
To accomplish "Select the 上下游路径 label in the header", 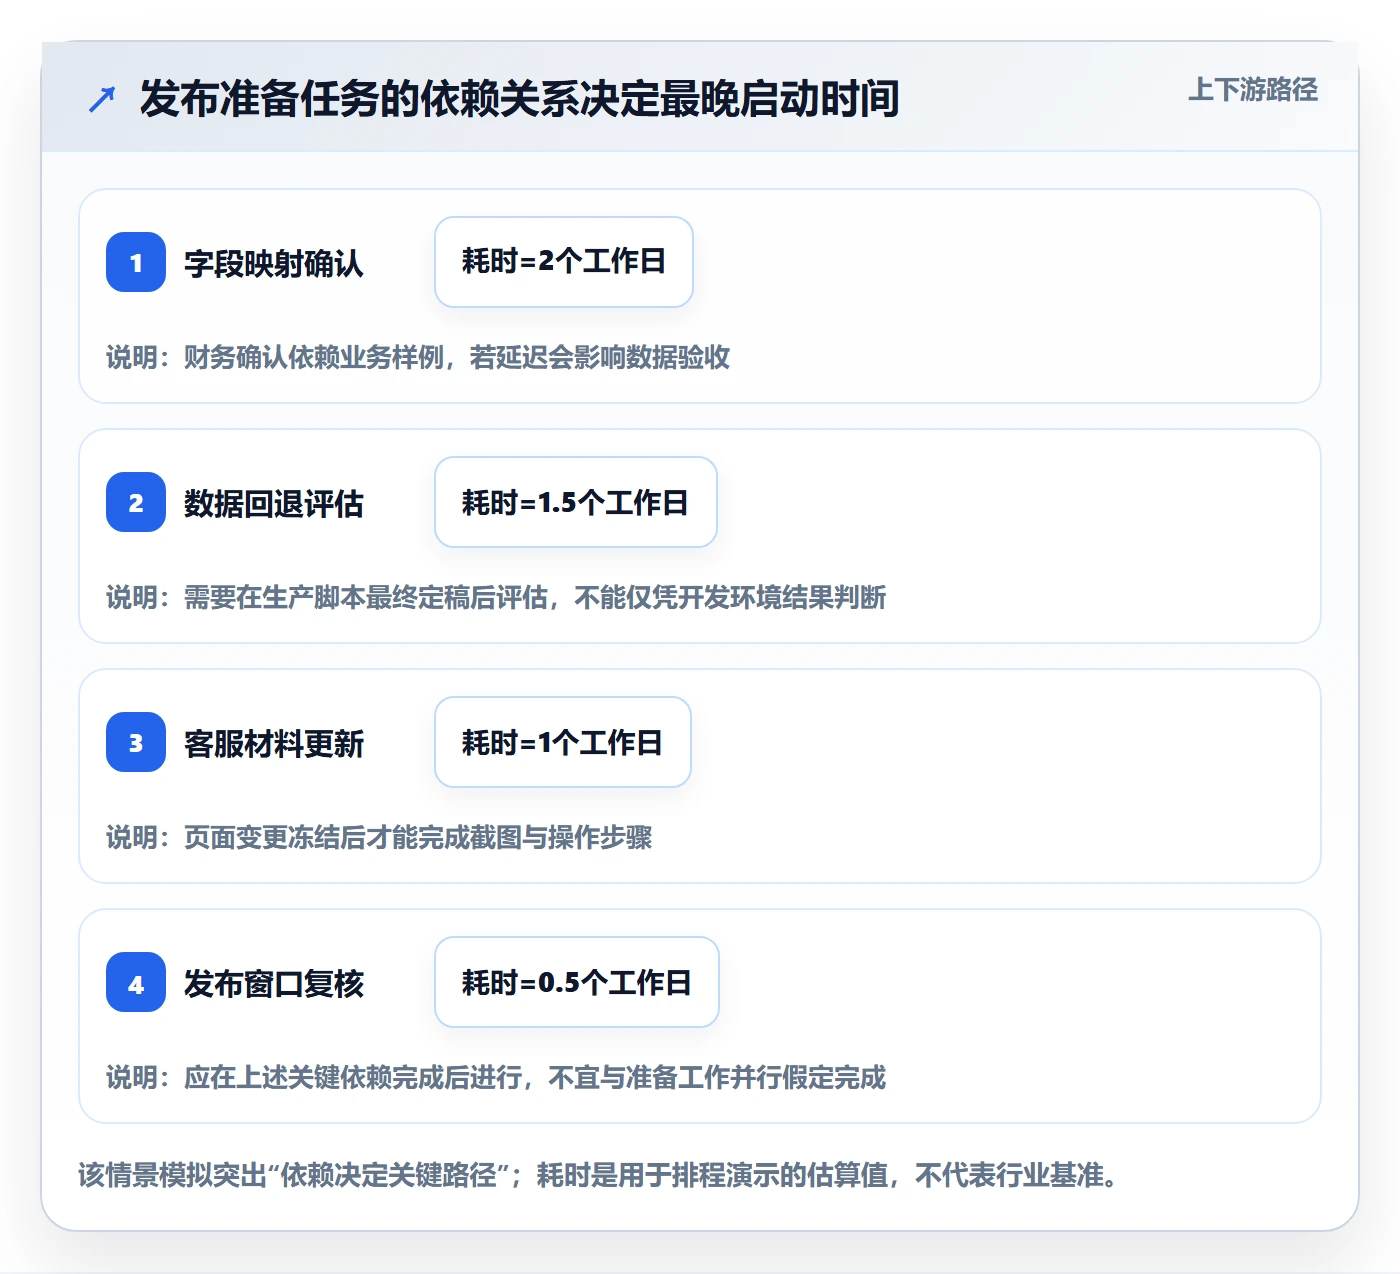I will (1253, 90).
